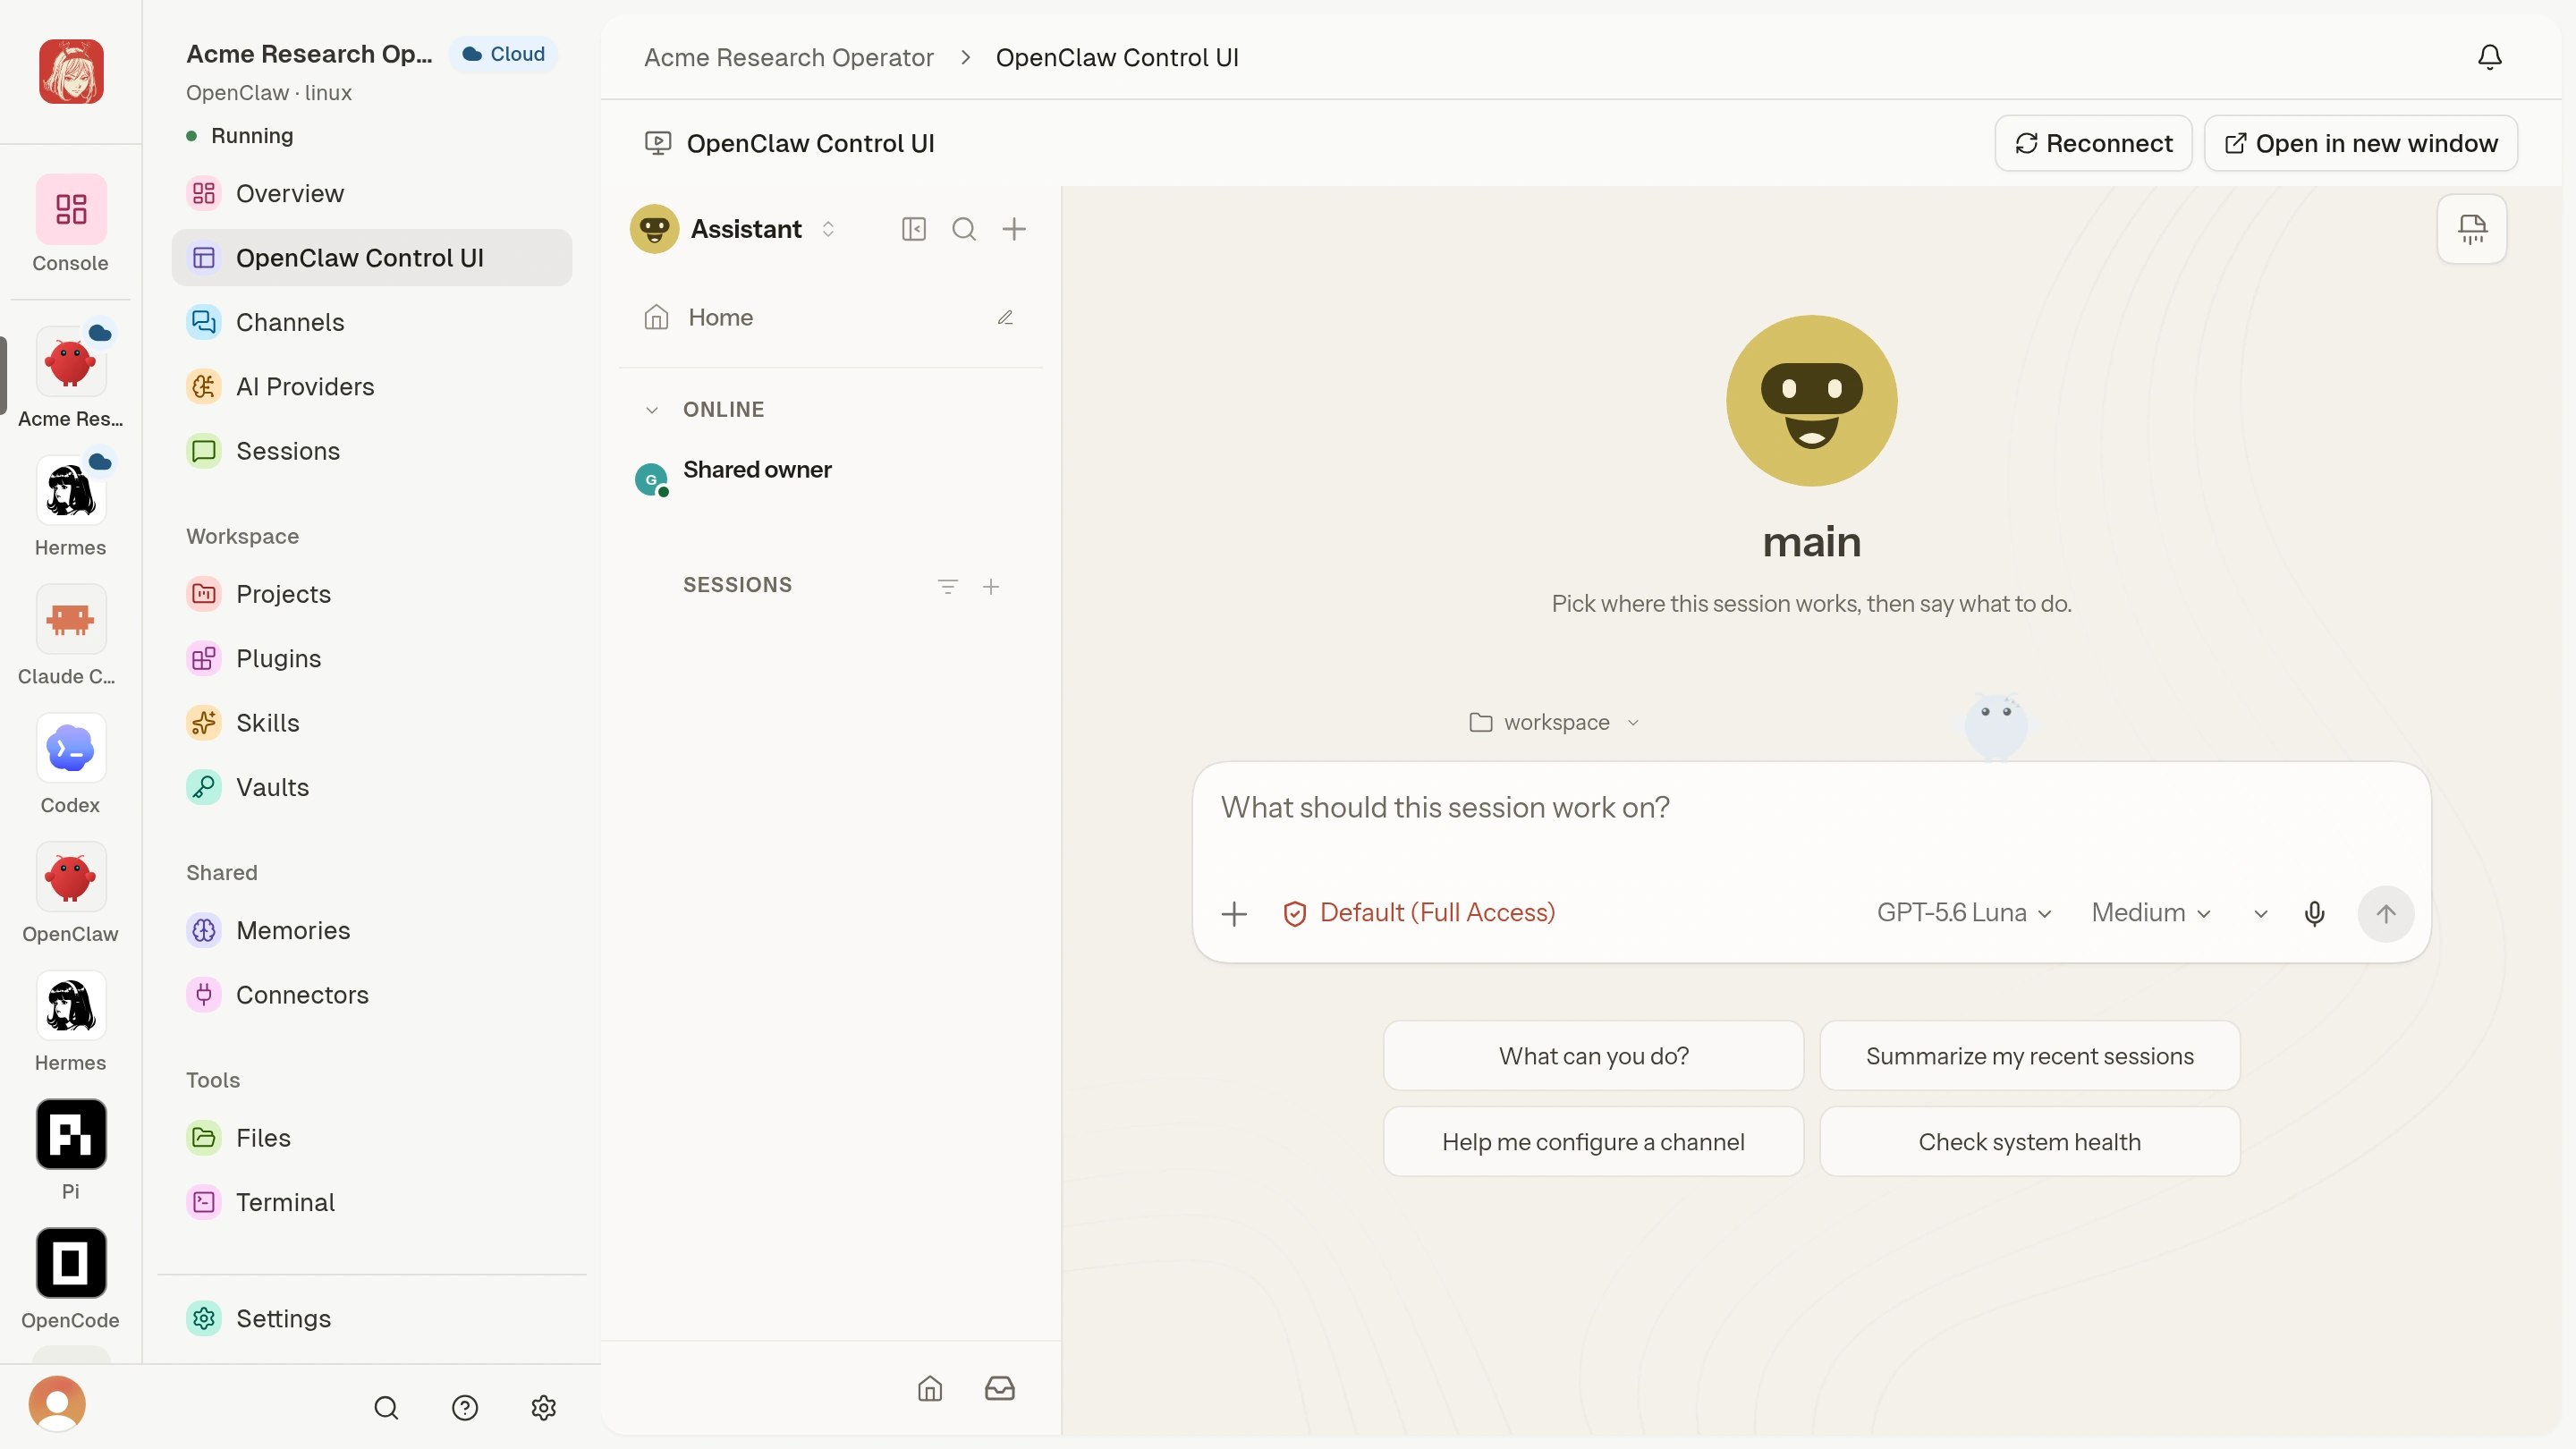Open the extra options chevron beside Medium

2260,913
